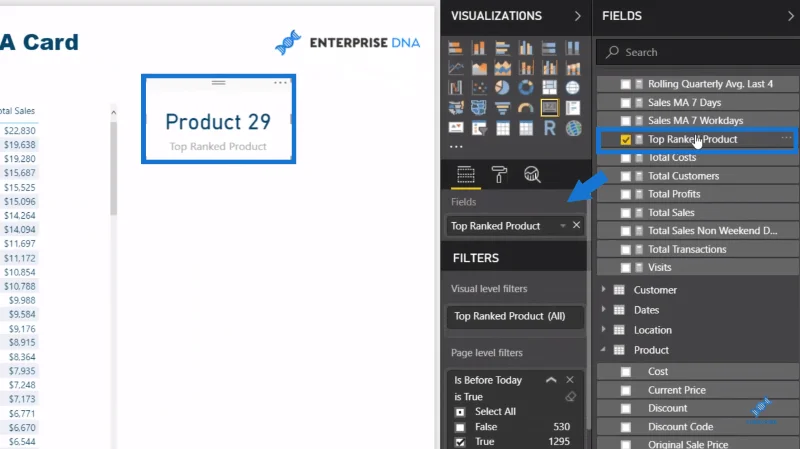800x449 pixels.
Task: Toggle Select All in Is Before Today filter
Action: pyautogui.click(x=460, y=412)
